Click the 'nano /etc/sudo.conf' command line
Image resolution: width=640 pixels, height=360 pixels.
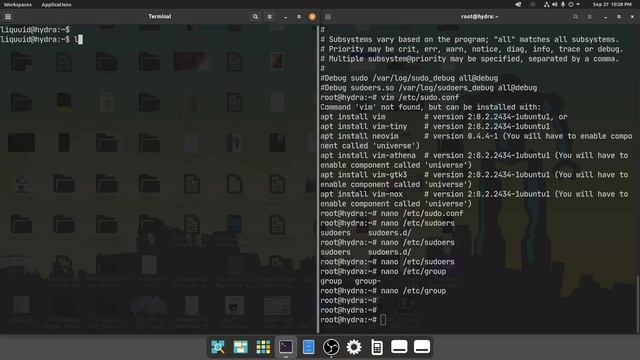[x=392, y=213]
